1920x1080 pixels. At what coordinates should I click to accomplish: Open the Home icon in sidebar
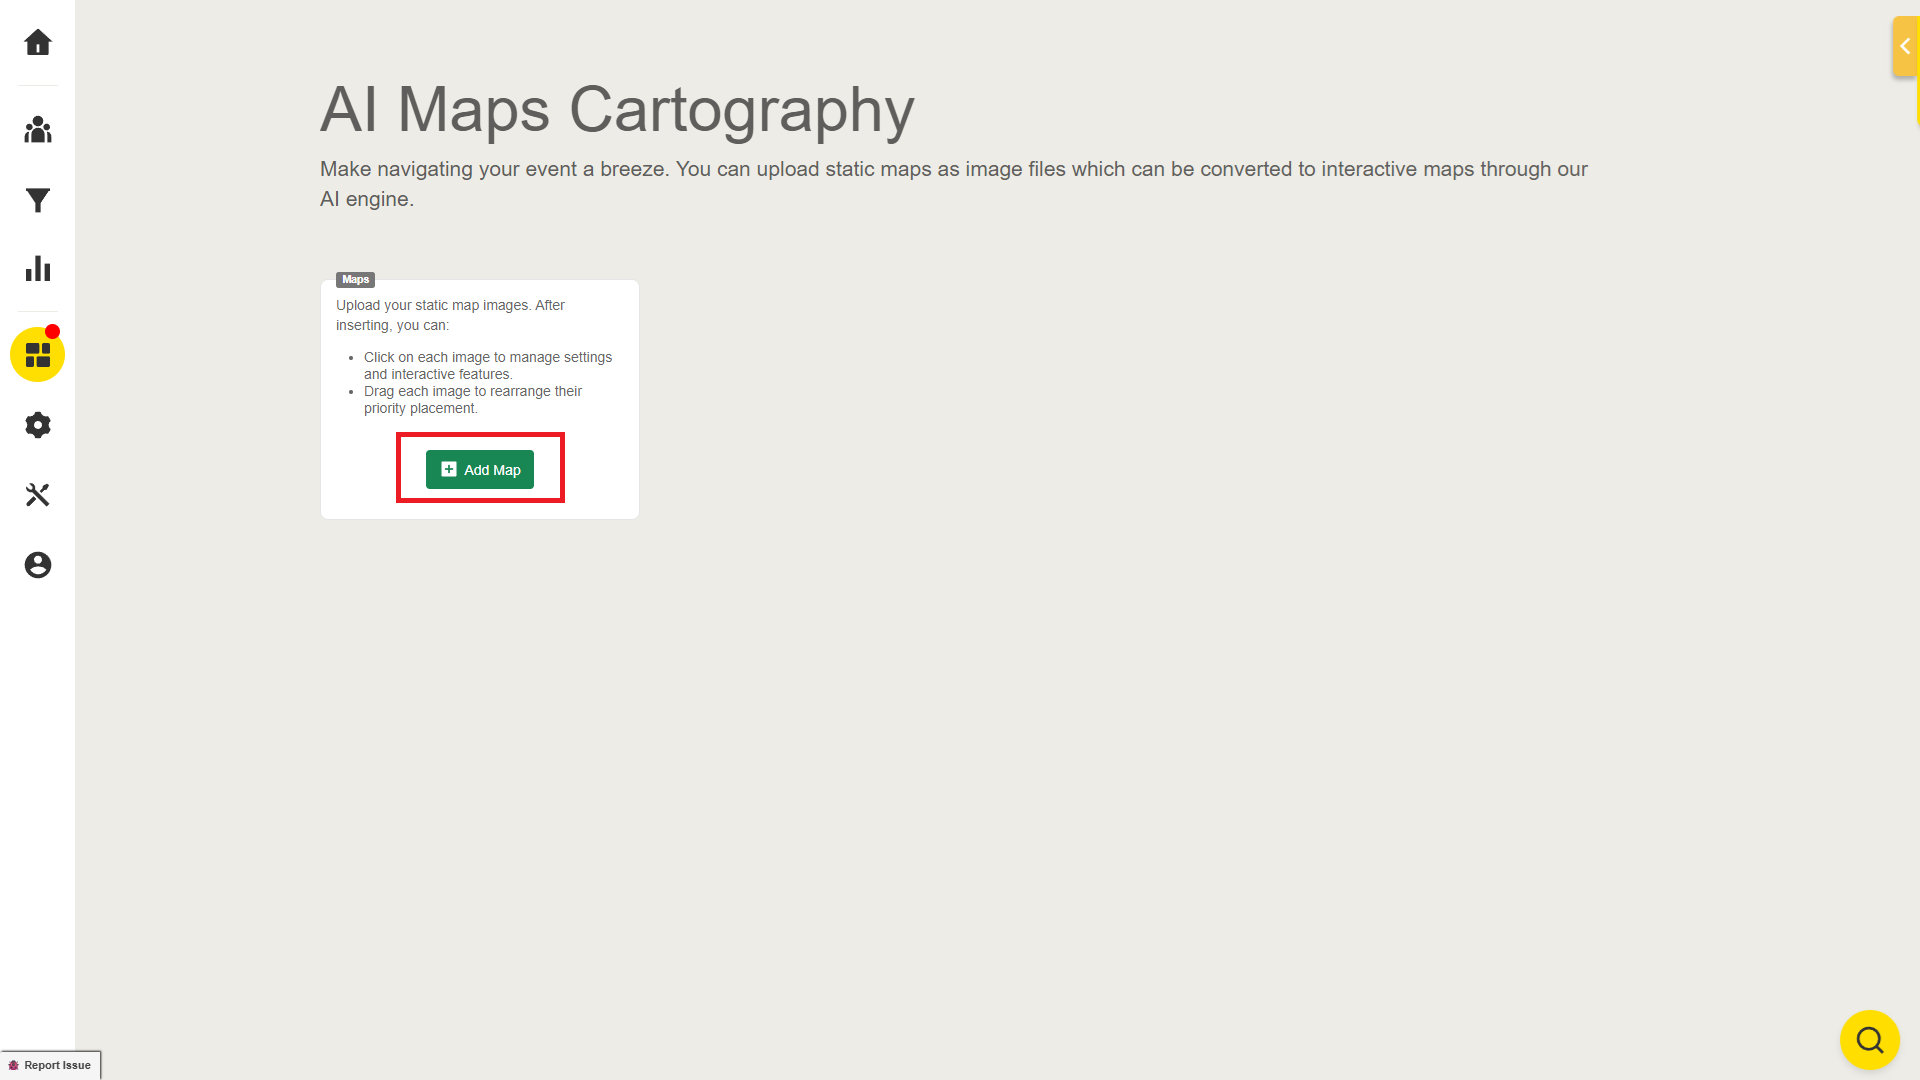38,42
